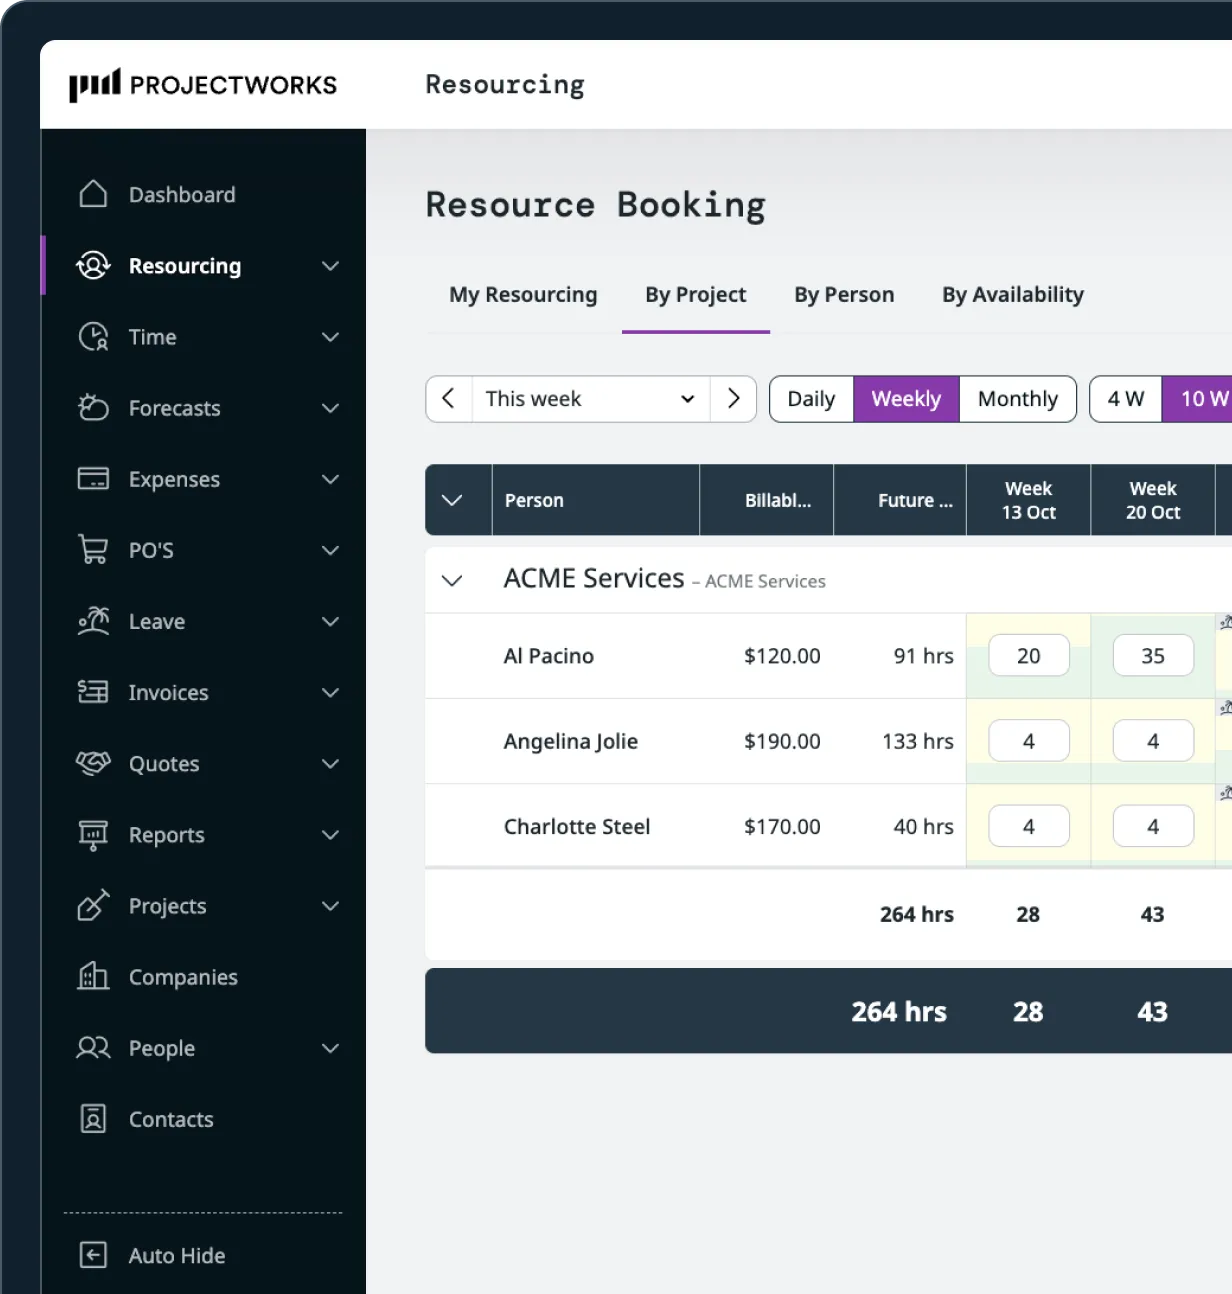Click the next week arrow button
Screen dimensions: 1232x1294
(733, 398)
